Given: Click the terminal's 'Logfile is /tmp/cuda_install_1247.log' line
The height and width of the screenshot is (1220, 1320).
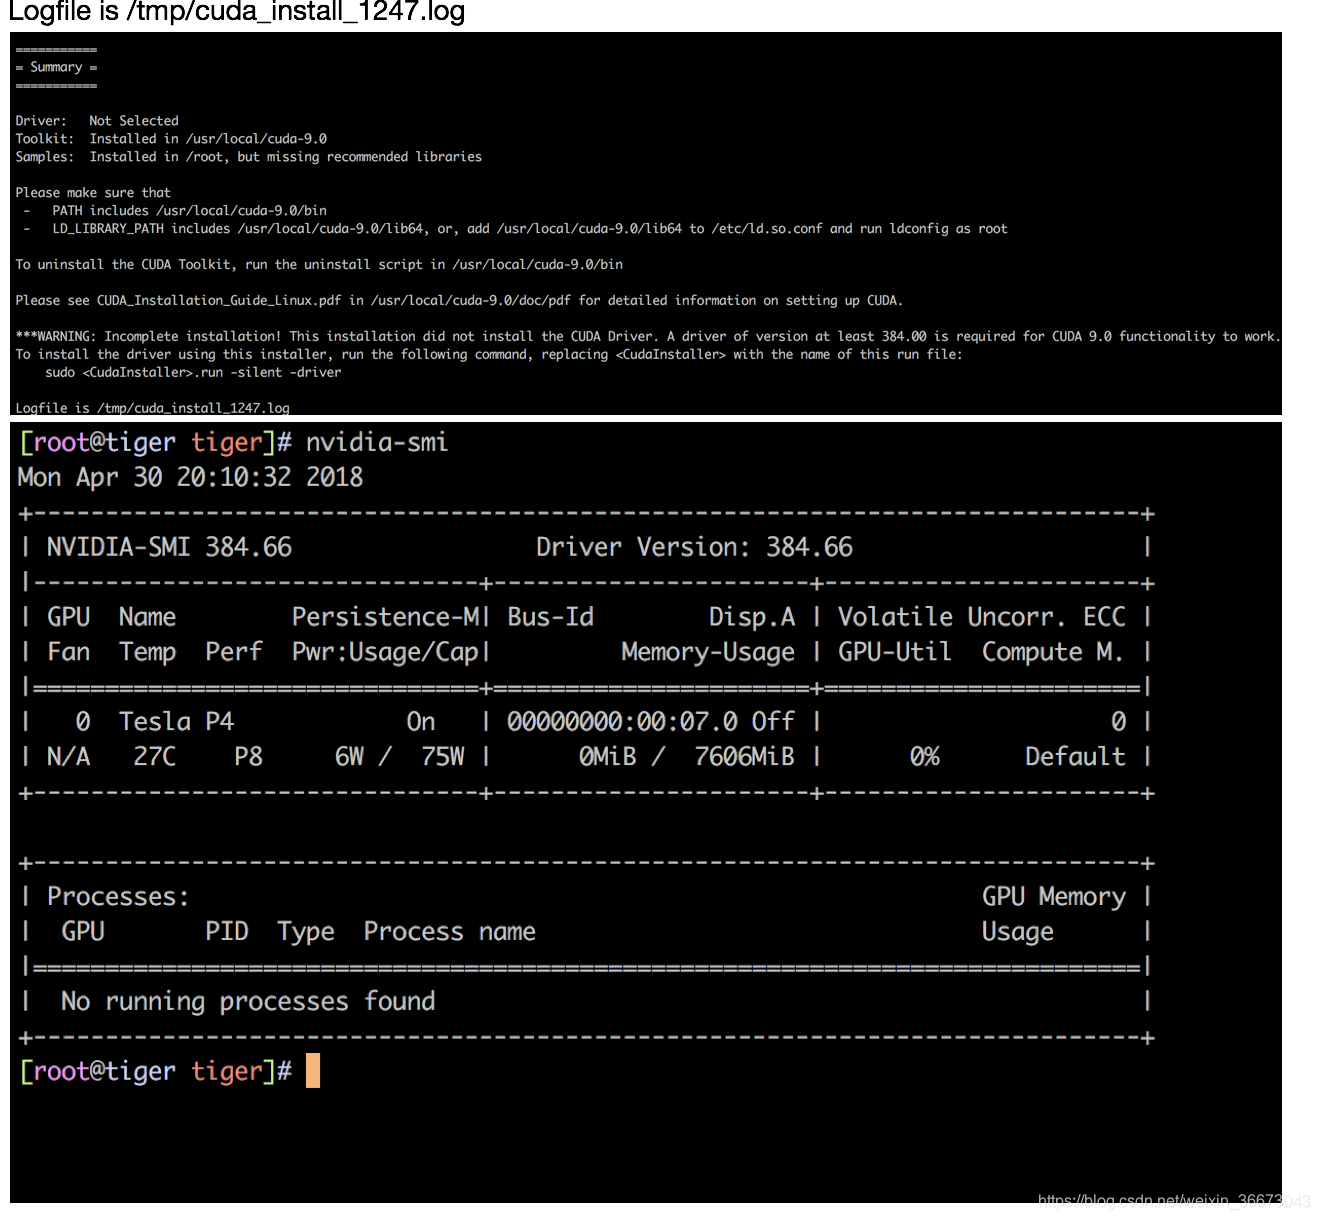Looking at the screenshot, I should 152,408.
